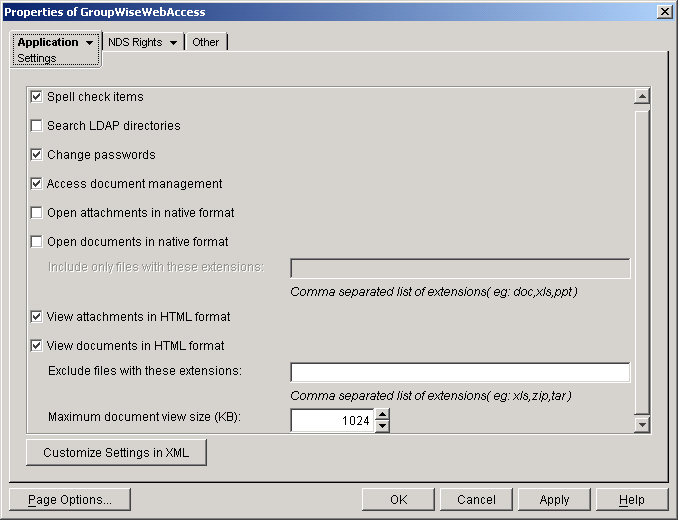Open Help for this dialog
Viewport: 678px width, 520px height.
point(632,500)
